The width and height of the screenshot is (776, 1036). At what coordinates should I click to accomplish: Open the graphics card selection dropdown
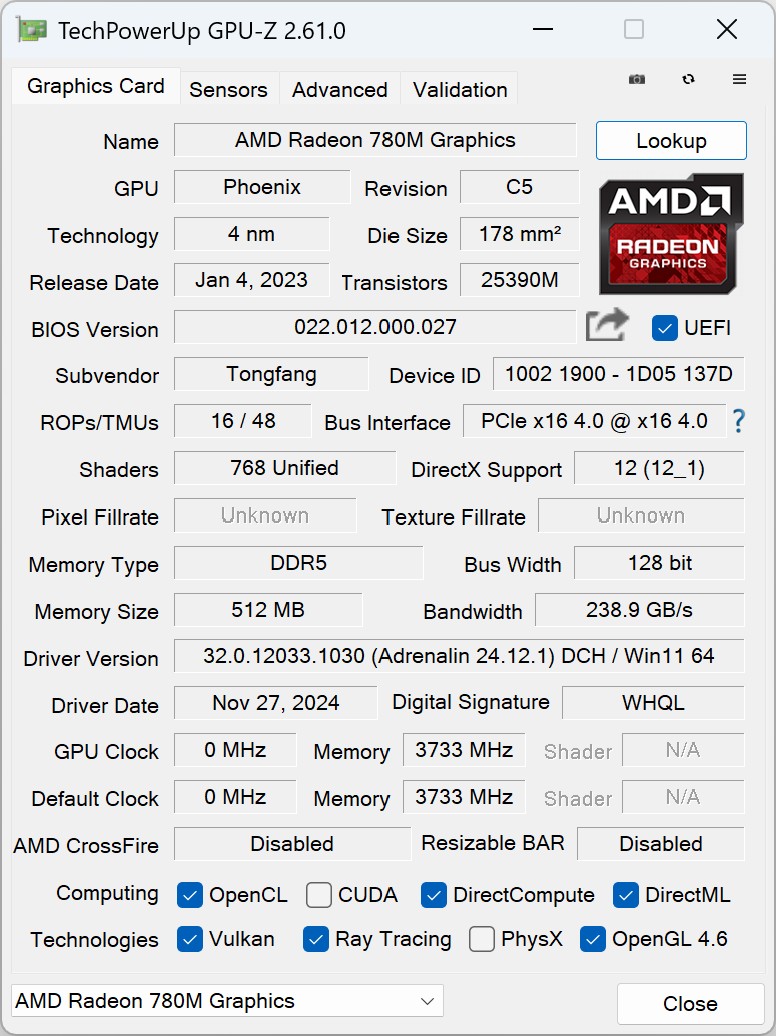coord(426,1001)
